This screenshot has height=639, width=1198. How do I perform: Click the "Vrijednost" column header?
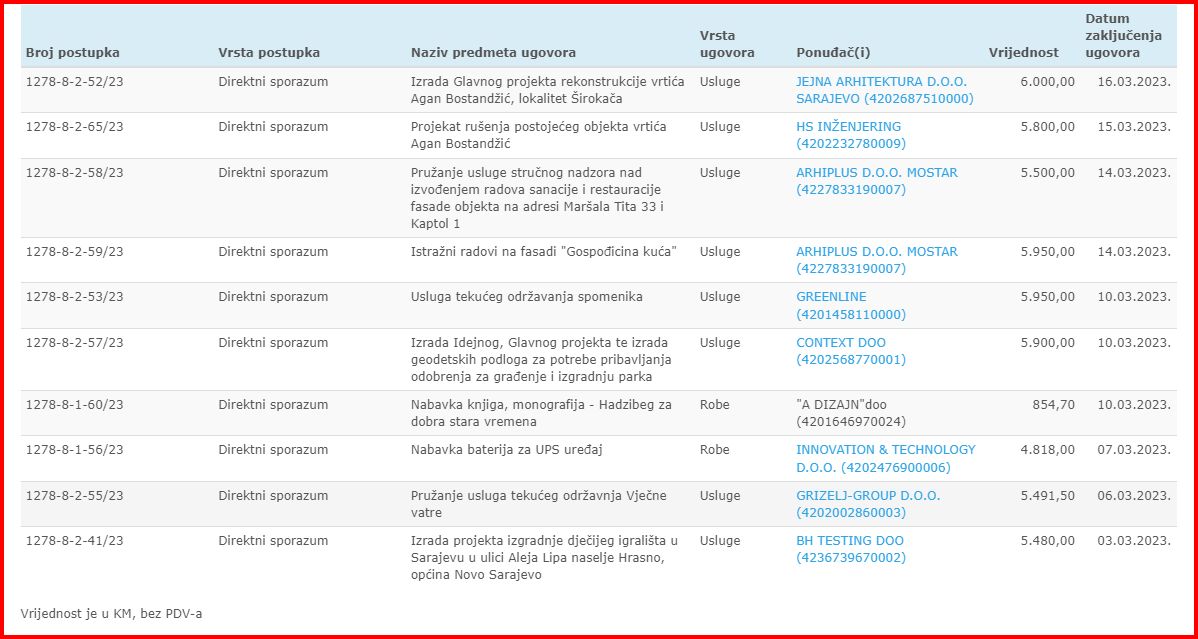(1023, 53)
